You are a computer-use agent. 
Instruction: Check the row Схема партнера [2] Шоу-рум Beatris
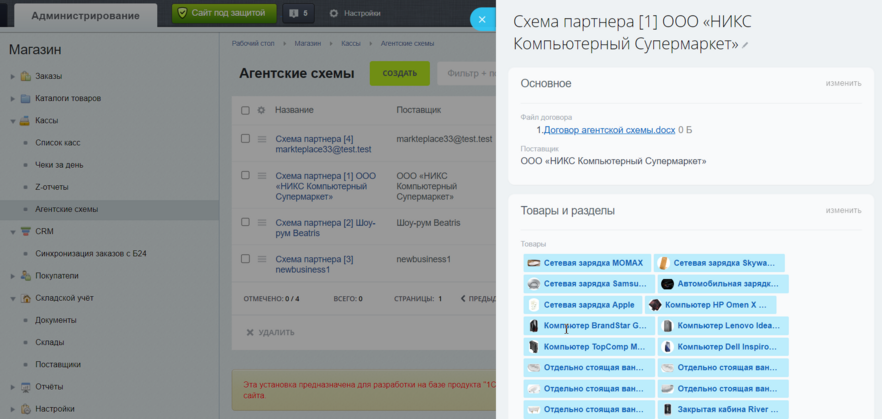245,222
